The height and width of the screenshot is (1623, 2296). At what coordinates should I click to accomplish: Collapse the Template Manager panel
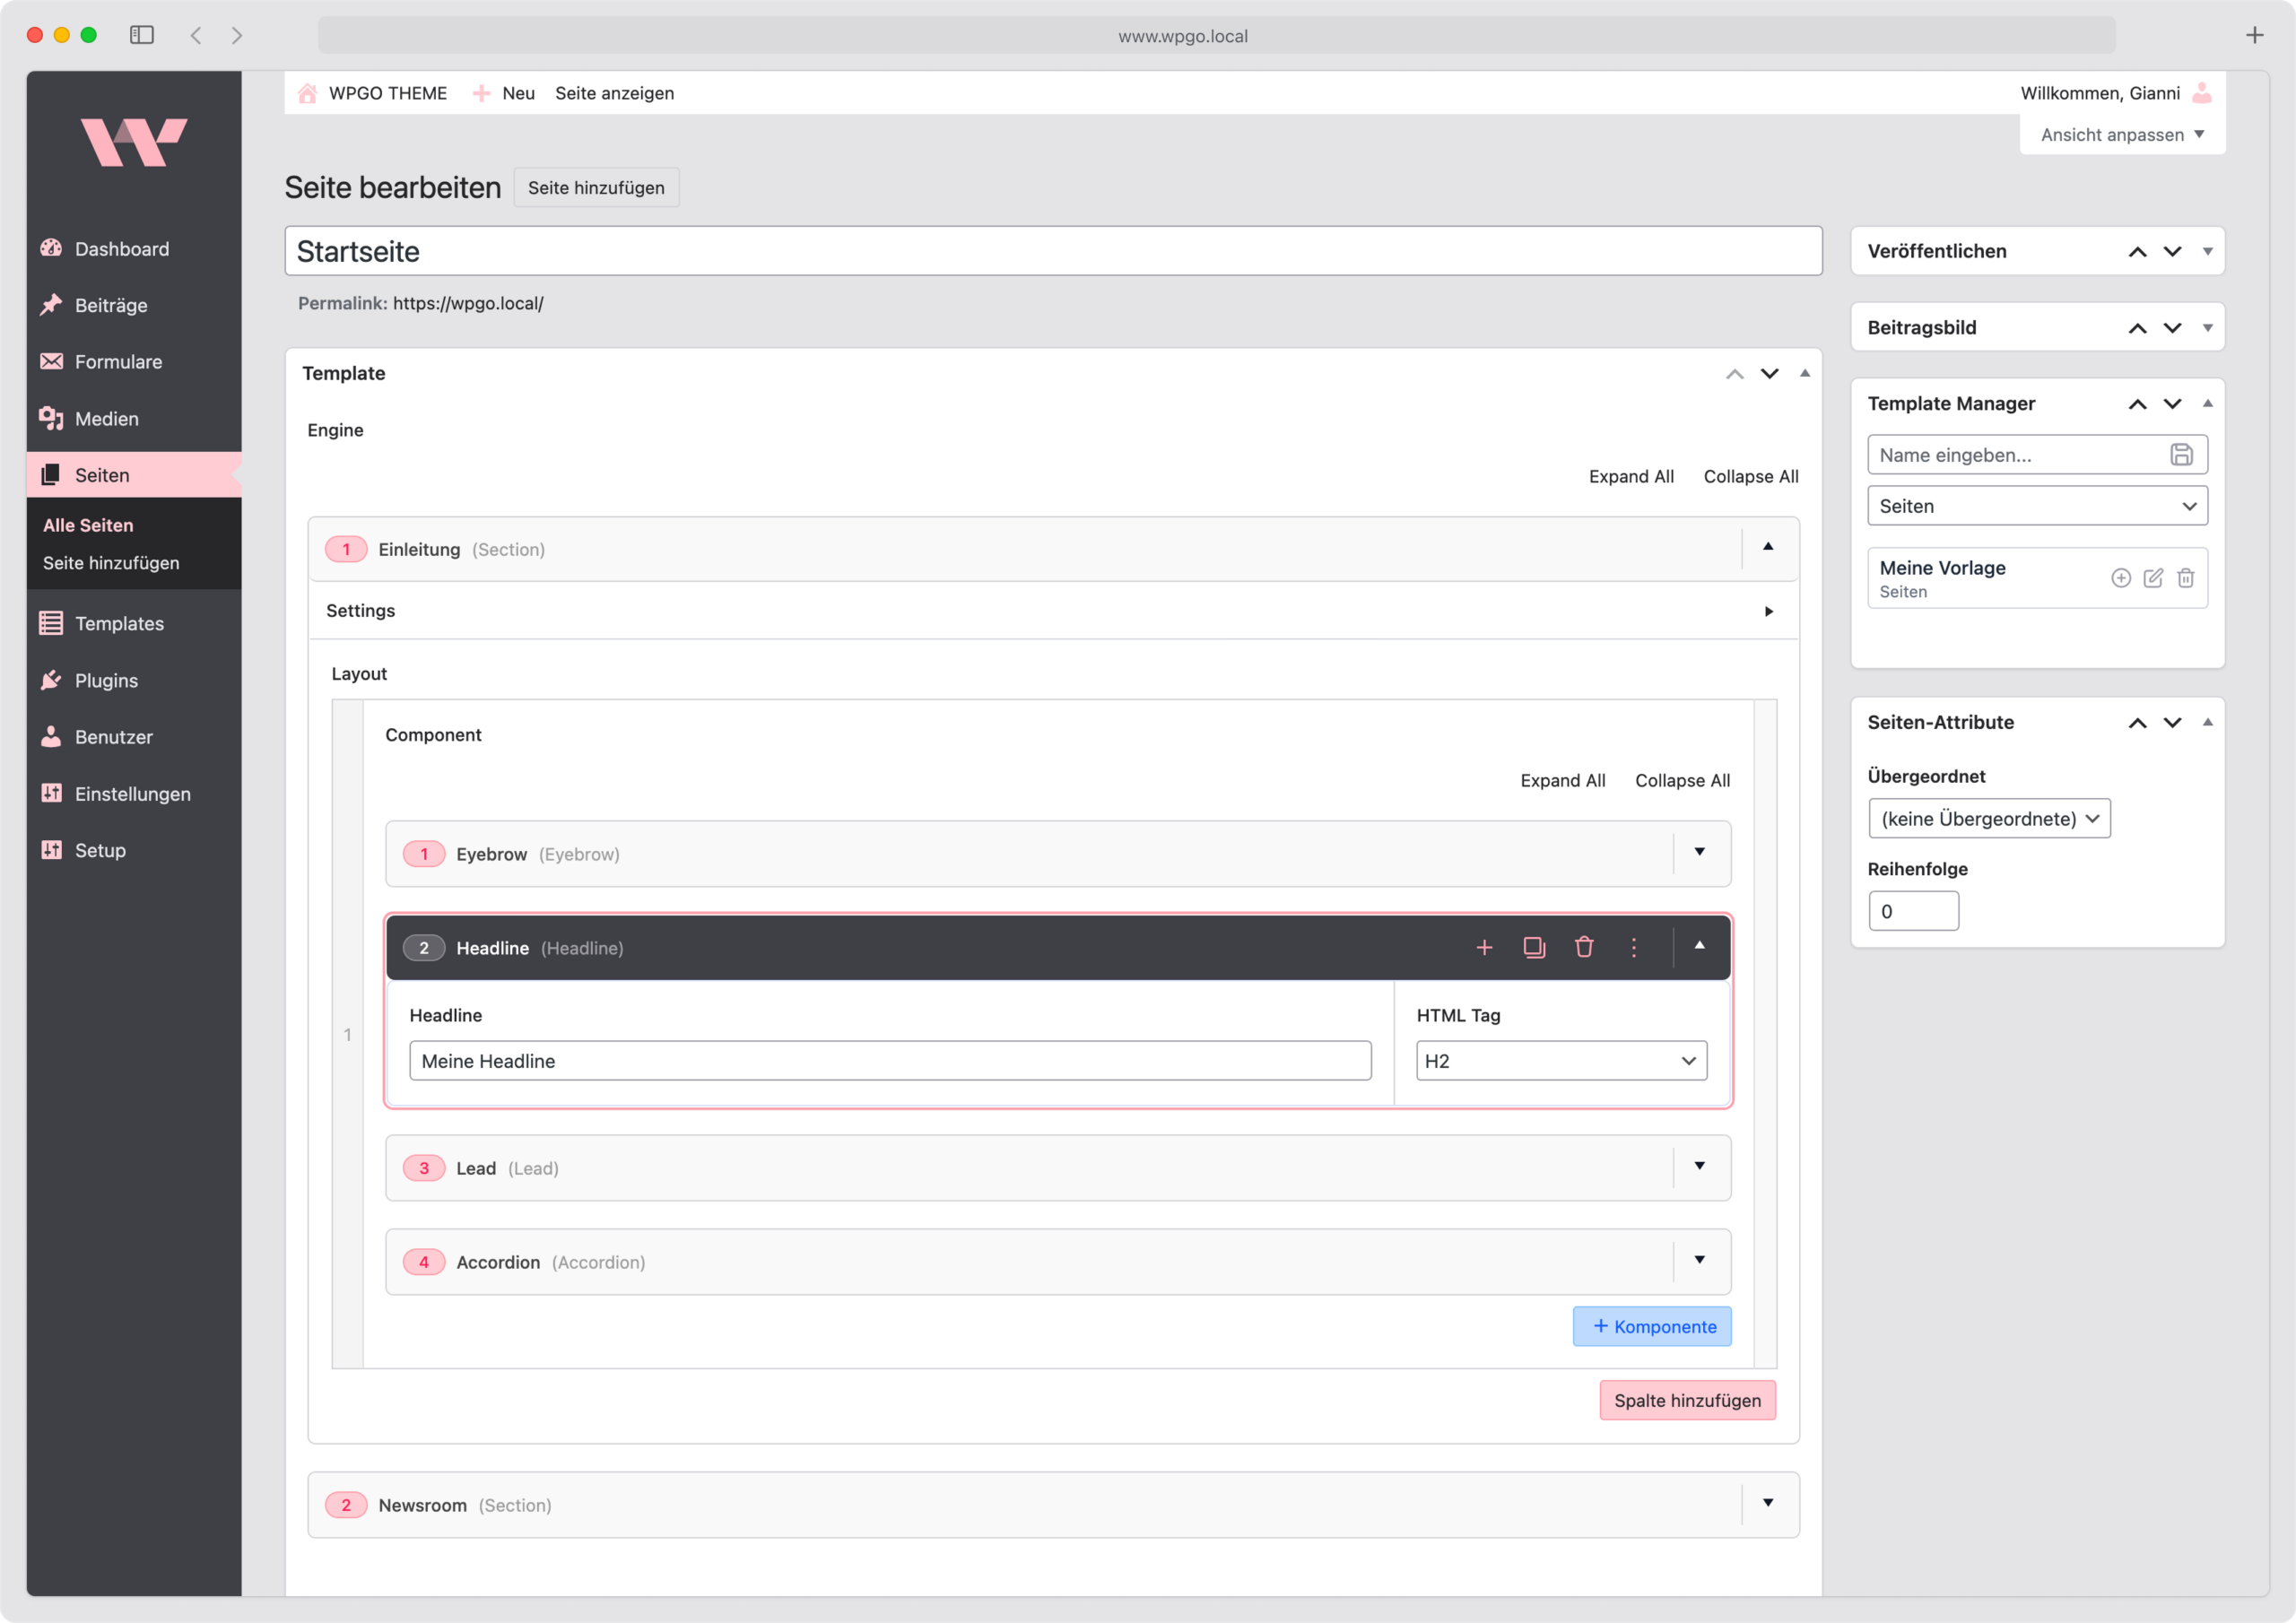click(x=2208, y=403)
